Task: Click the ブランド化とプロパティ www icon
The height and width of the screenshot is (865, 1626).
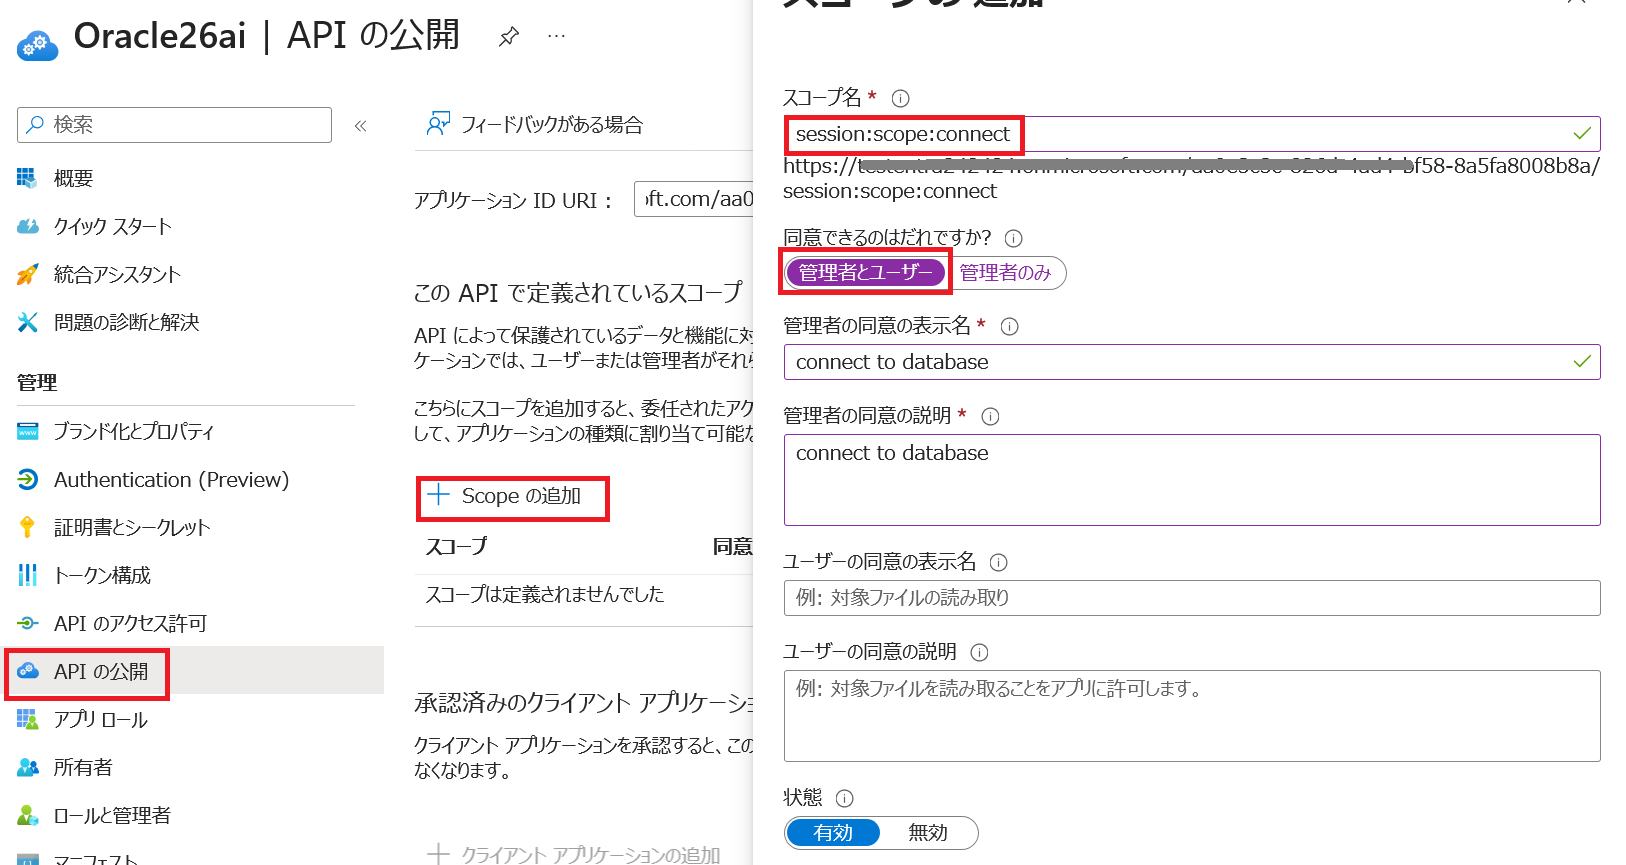Action: (27, 431)
